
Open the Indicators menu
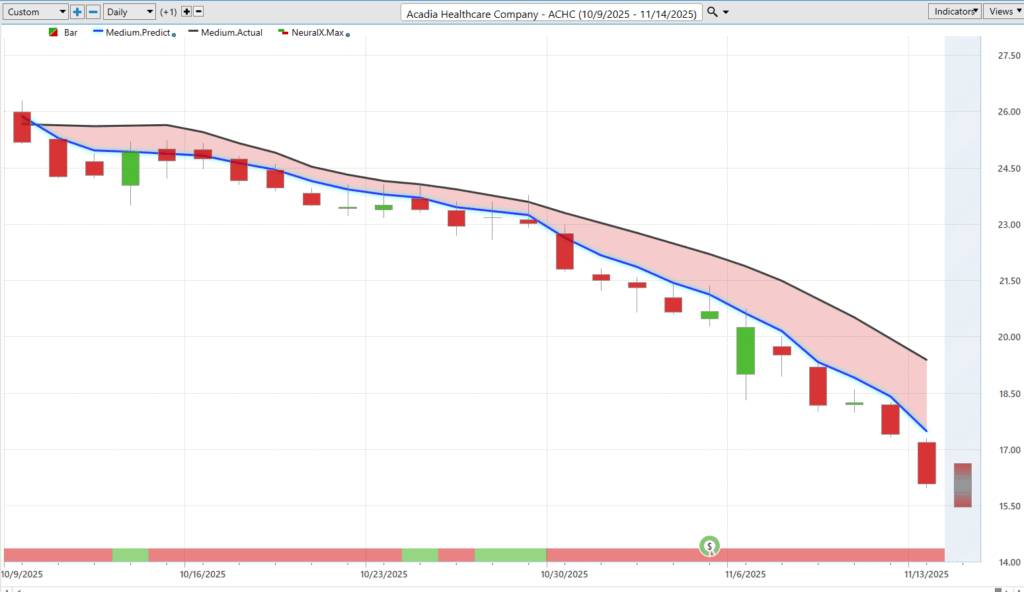tap(954, 12)
